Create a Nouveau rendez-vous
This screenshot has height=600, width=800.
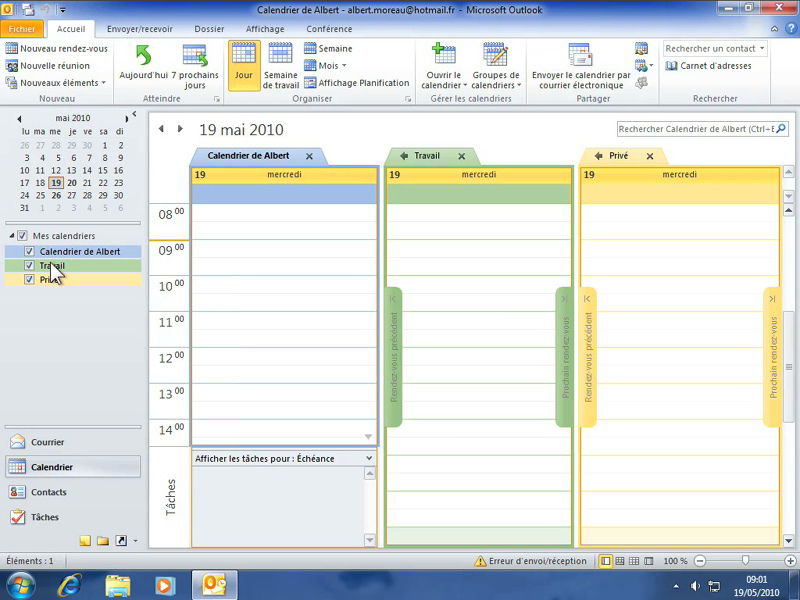pos(57,48)
